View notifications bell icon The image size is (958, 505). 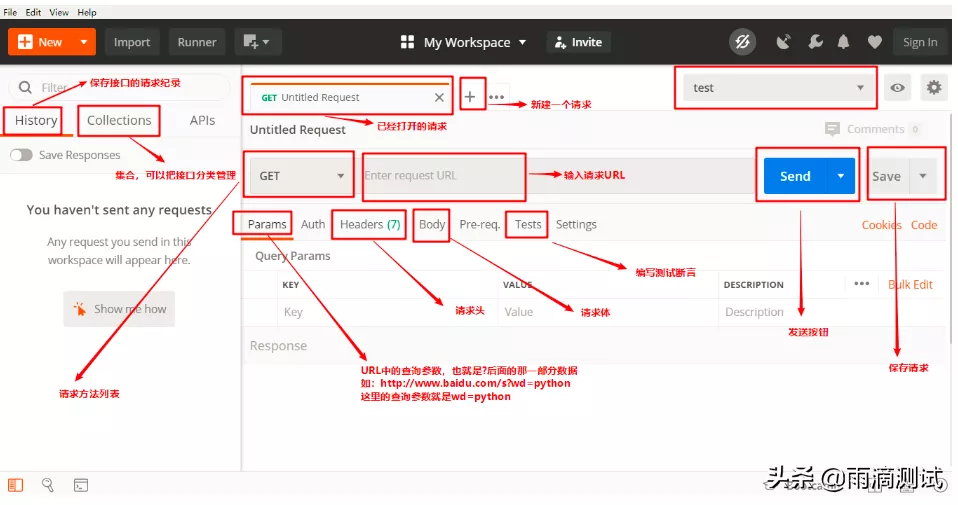pyautogui.click(x=843, y=42)
